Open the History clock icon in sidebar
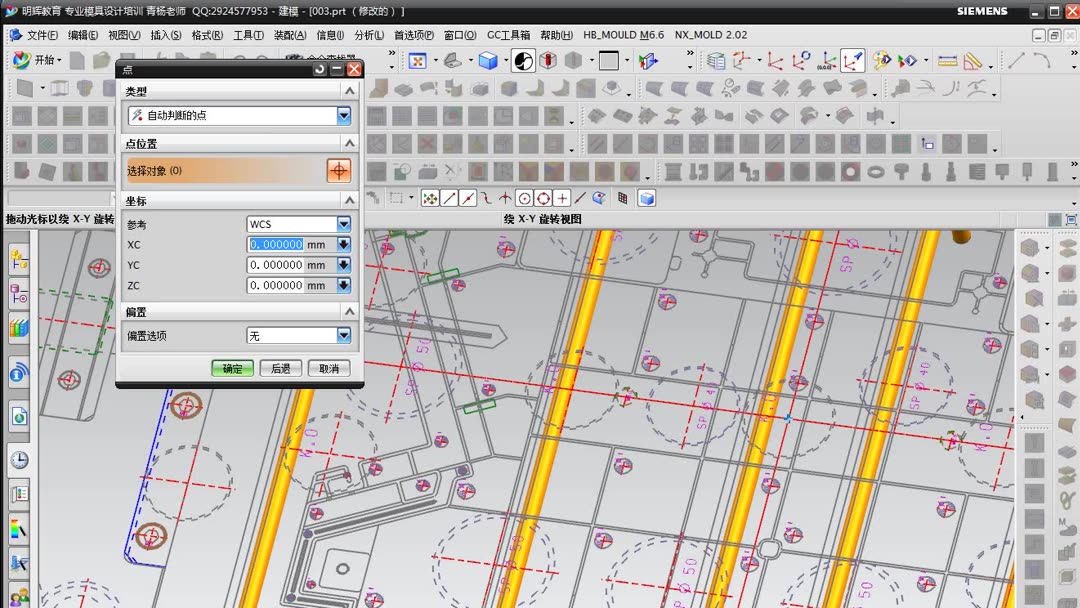The image size is (1080, 608). tap(19, 460)
